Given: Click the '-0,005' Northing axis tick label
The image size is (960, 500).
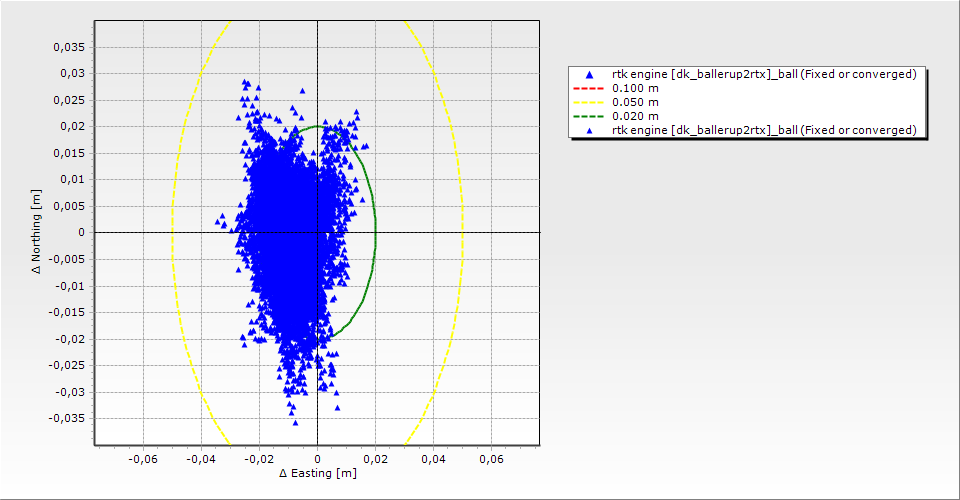Looking at the screenshot, I should pos(67,259).
